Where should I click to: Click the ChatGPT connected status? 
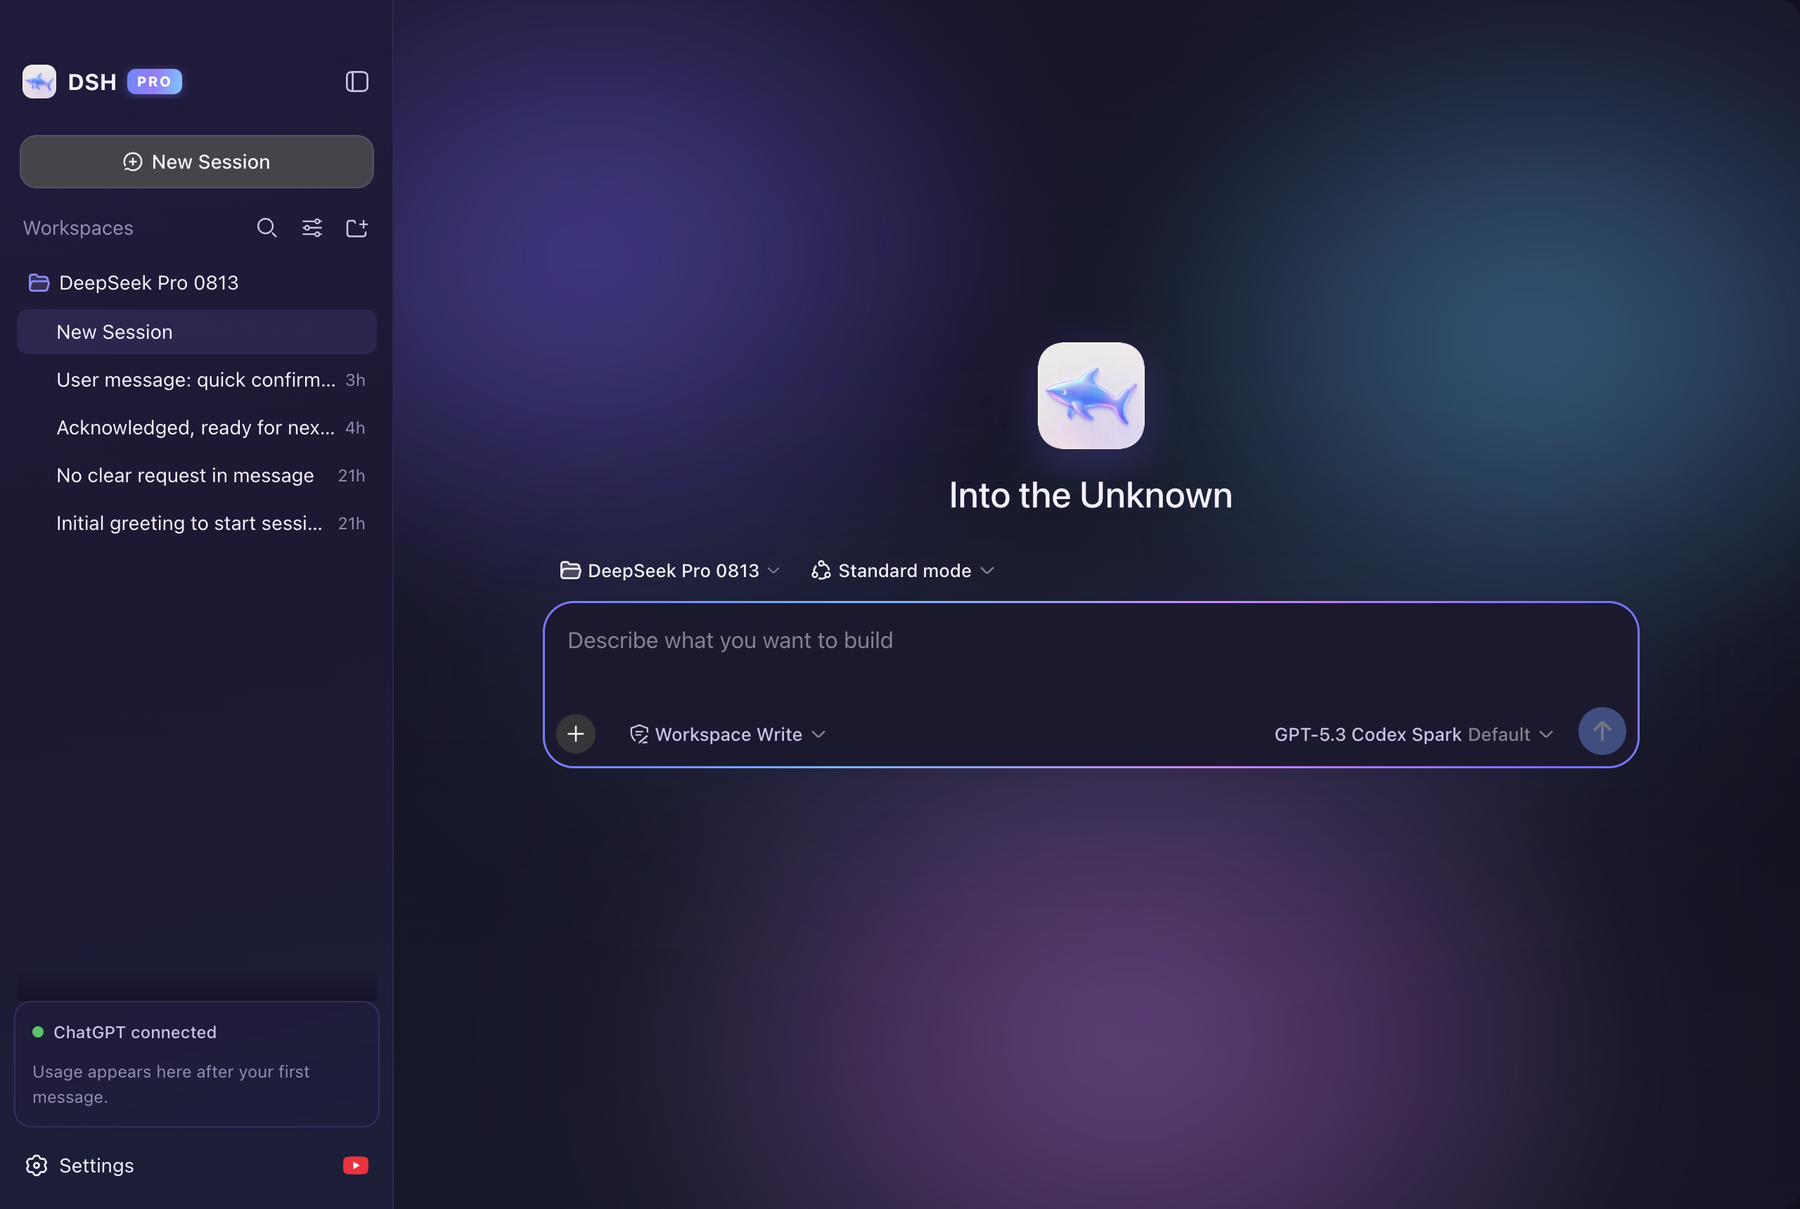[125, 1033]
